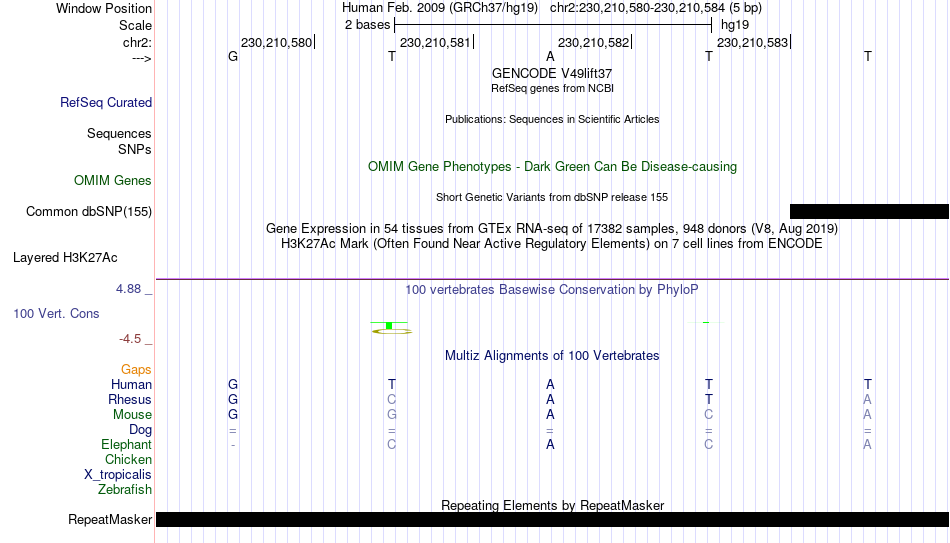950x543 pixels.
Task: Click the -4.5 PhyloP lower limit value
Action: pos(130,339)
